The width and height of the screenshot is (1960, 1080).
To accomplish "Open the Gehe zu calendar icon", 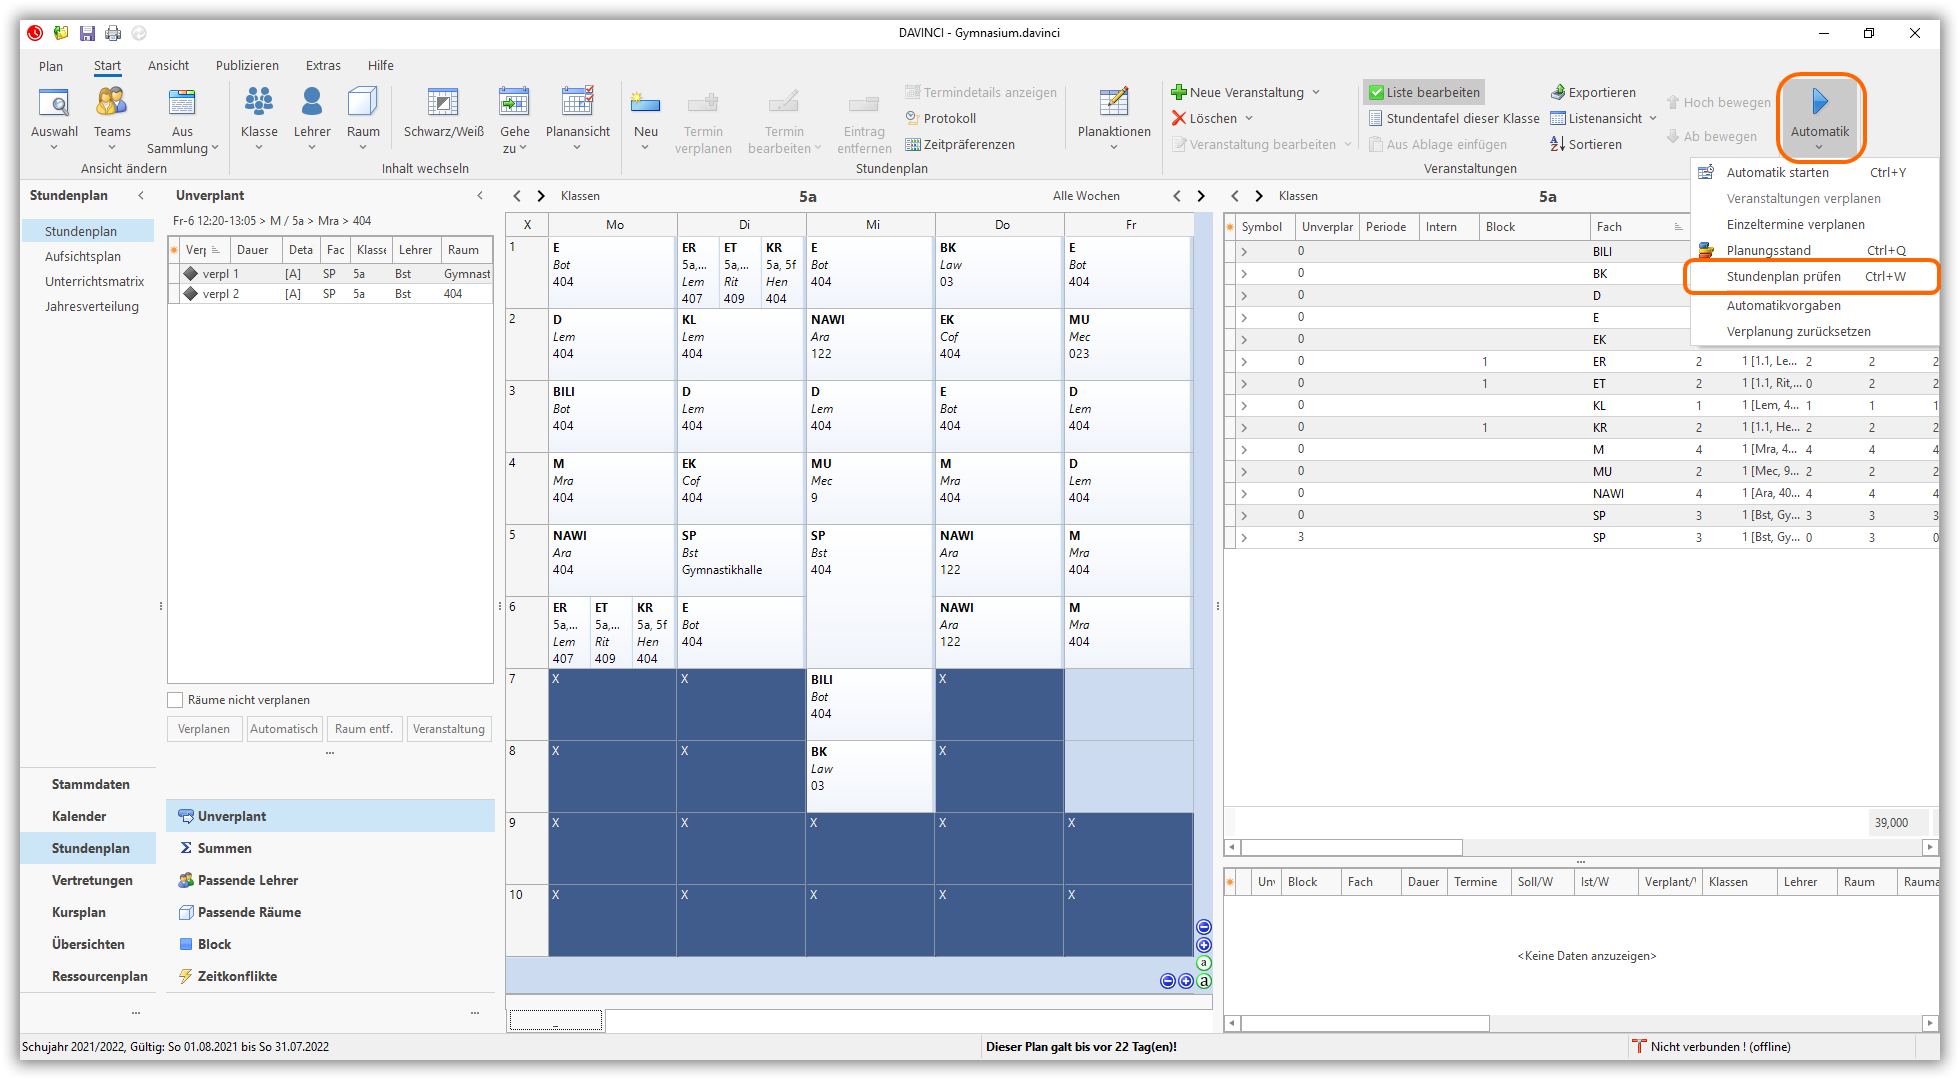I will [x=514, y=103].
